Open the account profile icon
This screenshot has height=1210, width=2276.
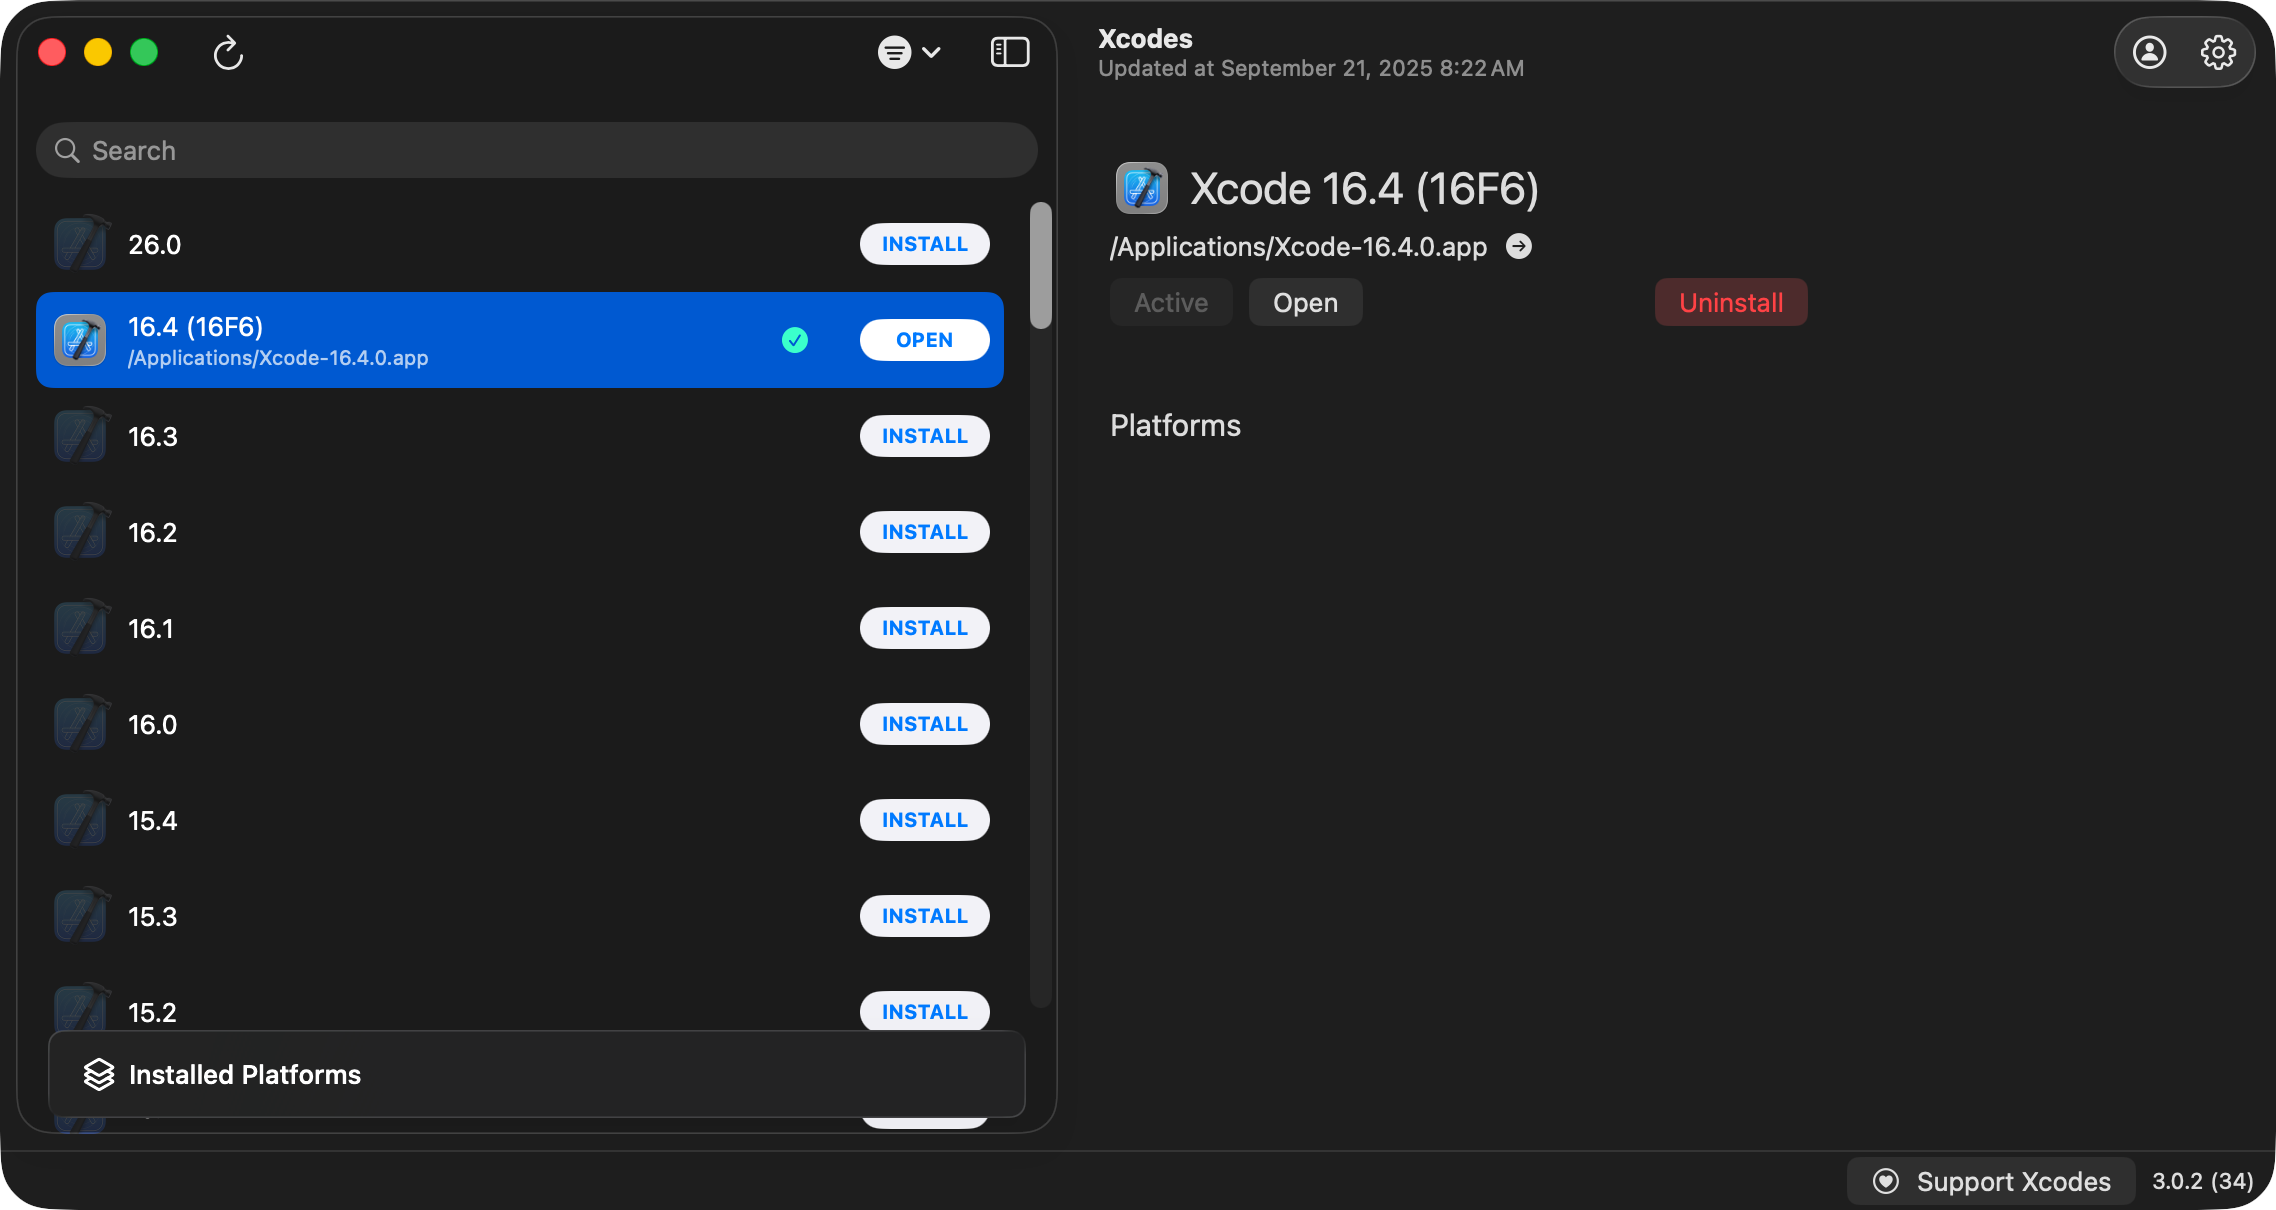[2149, 52]
